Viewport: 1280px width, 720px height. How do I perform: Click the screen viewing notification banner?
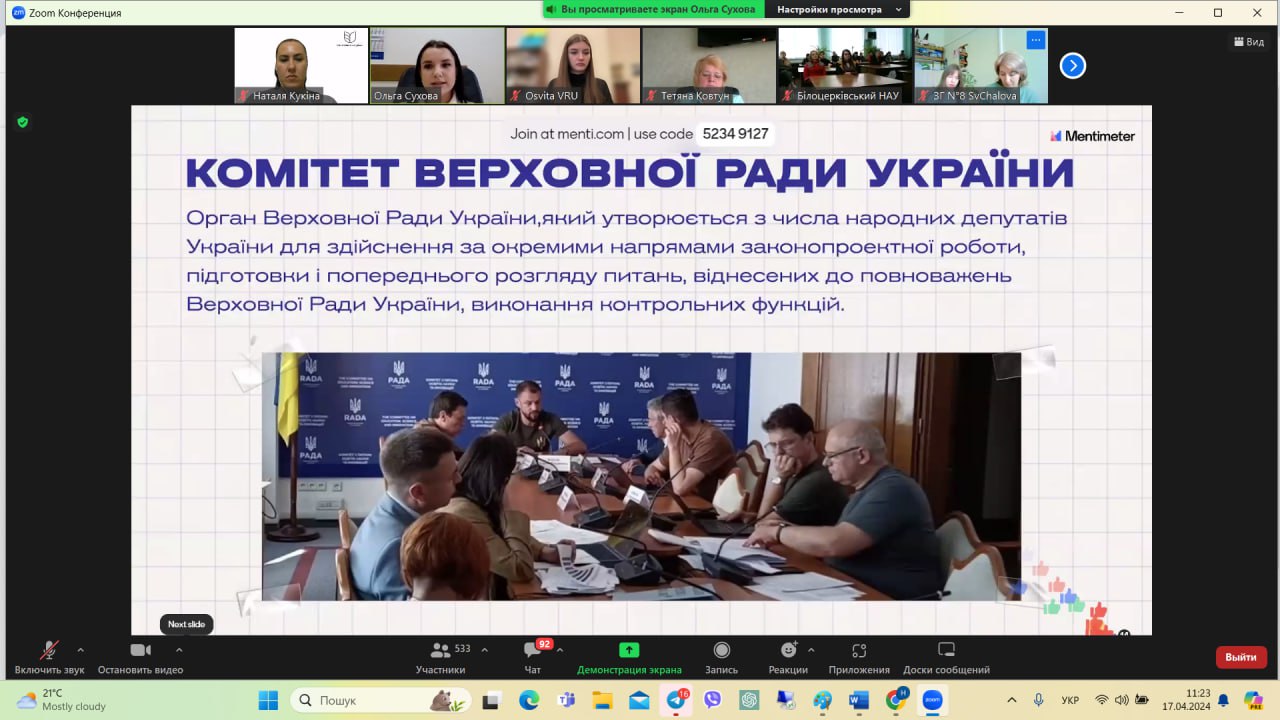point(654,10)
